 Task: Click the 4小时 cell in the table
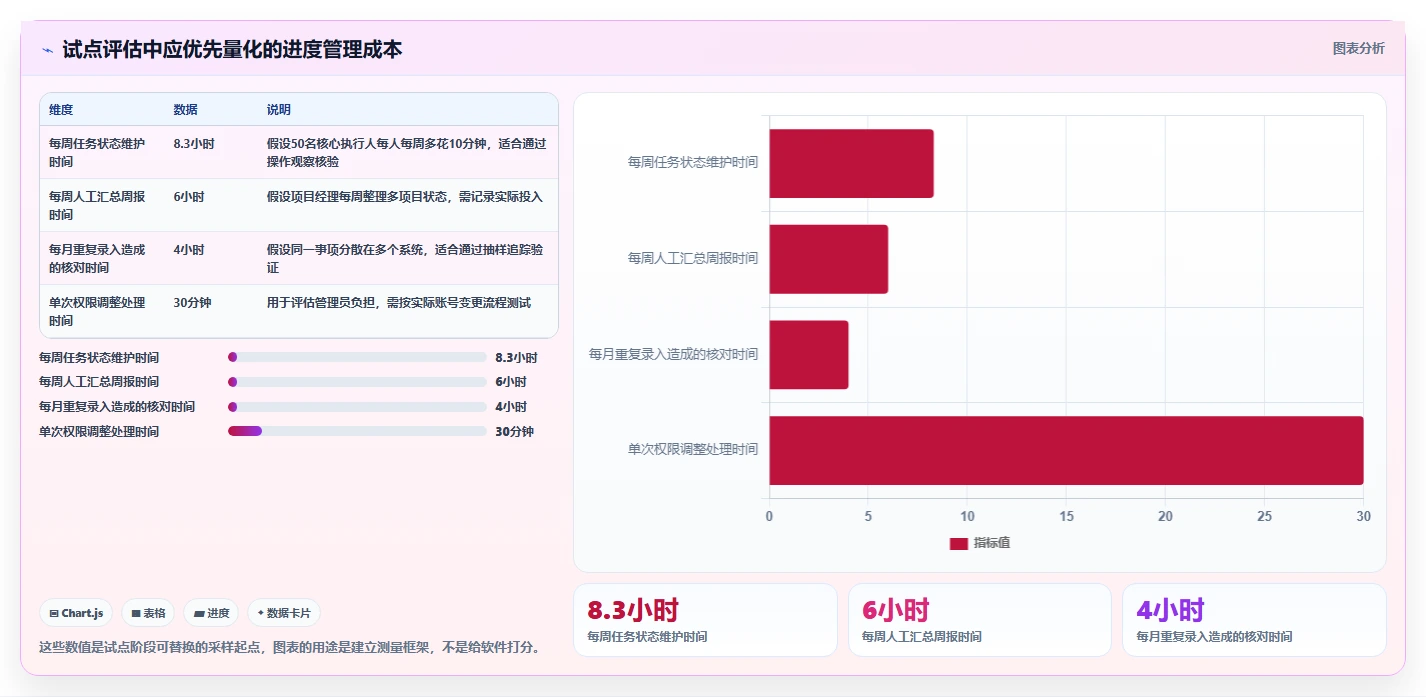[189, 250]
